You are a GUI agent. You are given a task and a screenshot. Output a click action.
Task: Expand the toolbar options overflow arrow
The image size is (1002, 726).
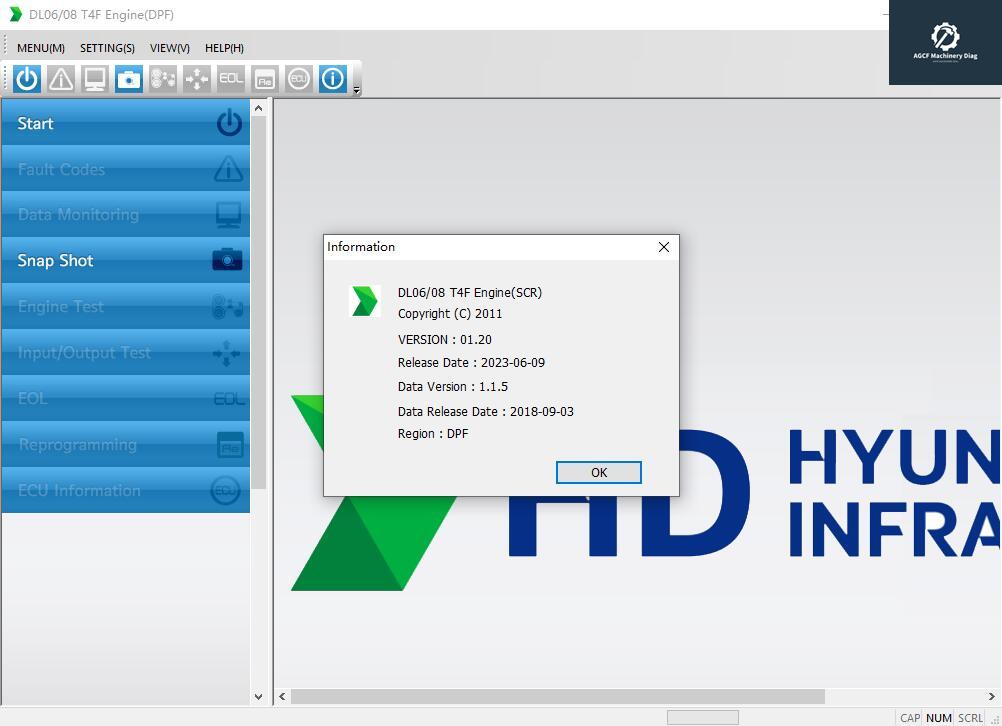(357, 91)
